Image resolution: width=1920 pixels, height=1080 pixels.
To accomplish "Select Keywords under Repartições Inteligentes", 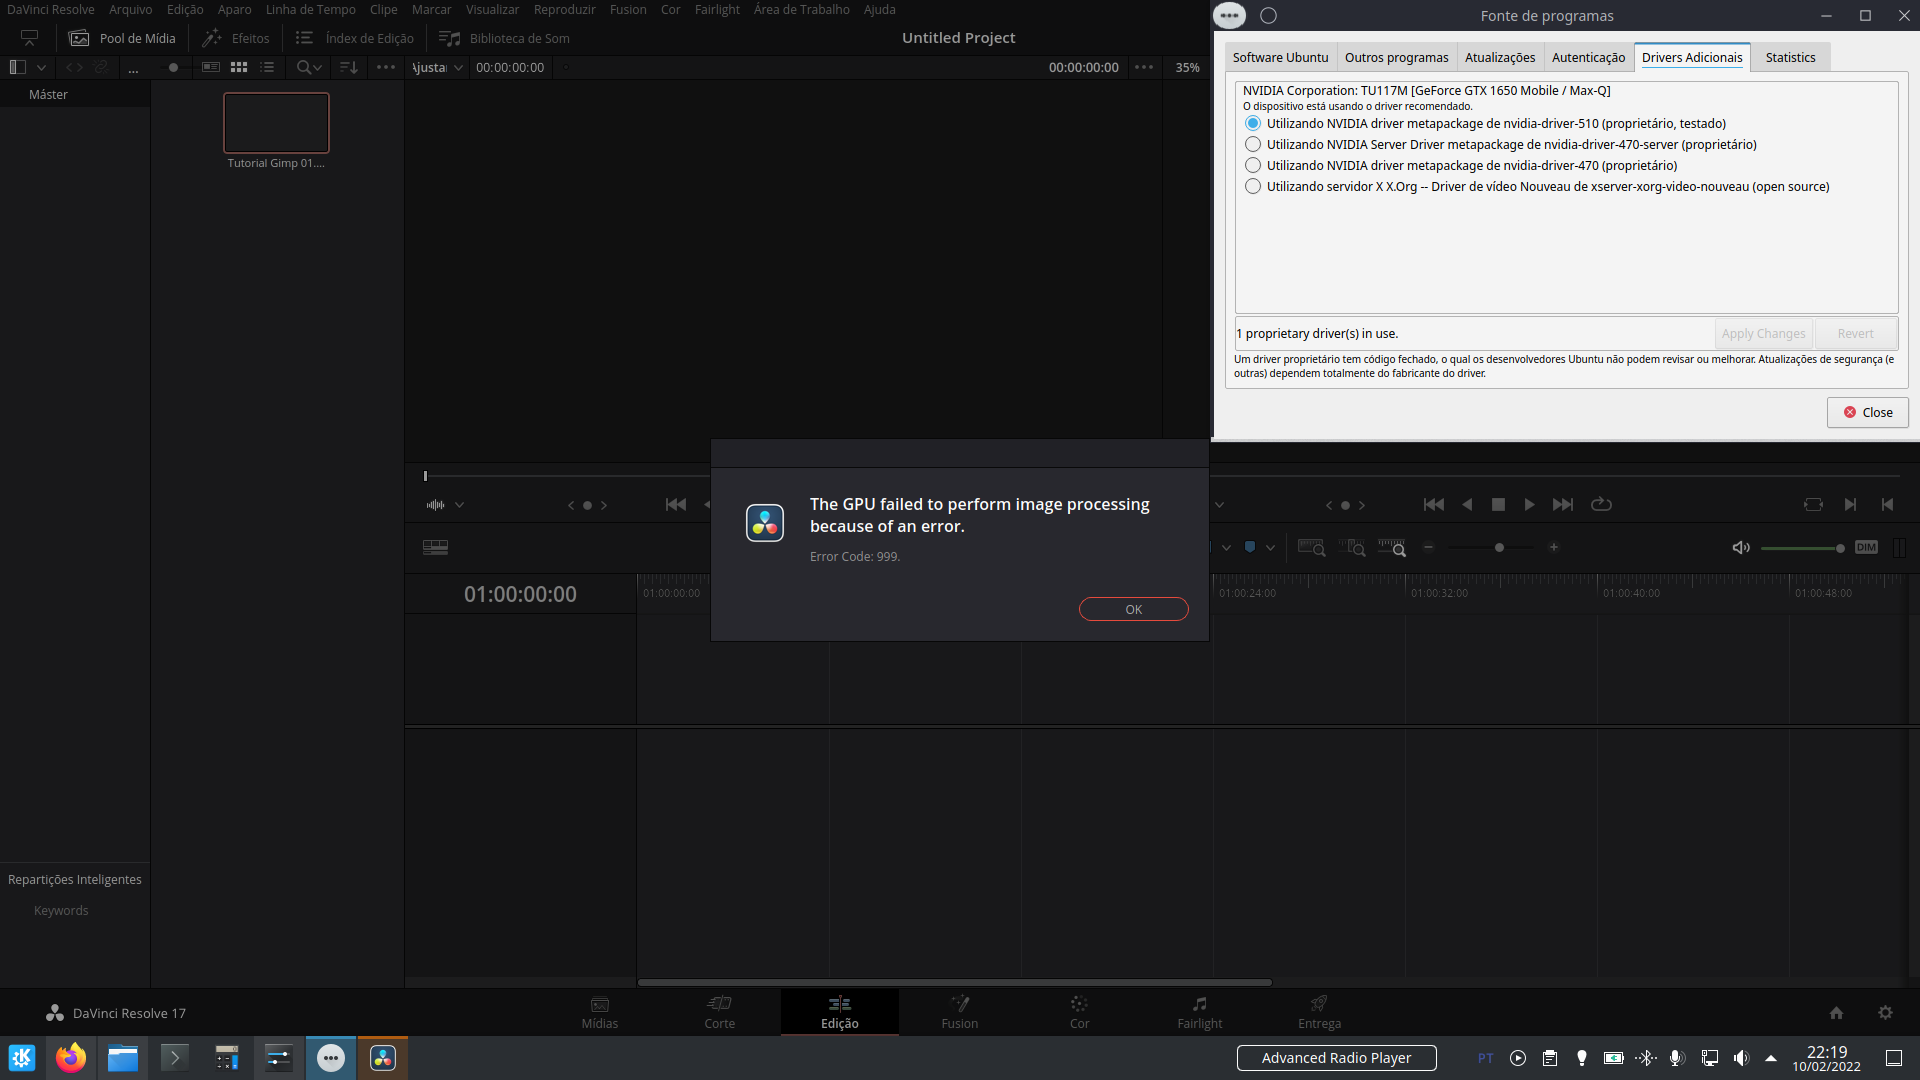I will [x=61, y=910].
